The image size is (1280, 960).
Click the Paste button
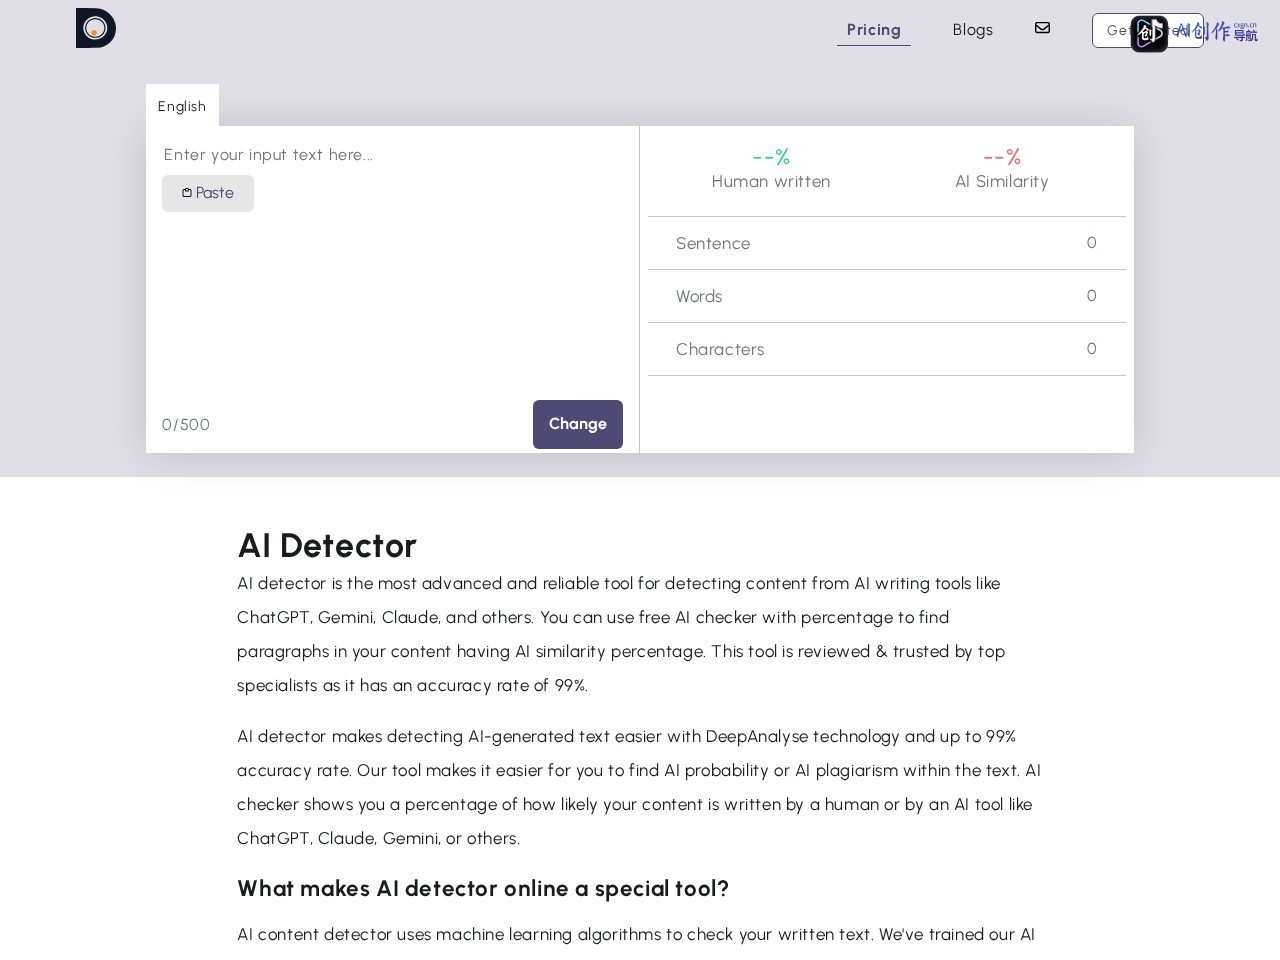click(x=208, y=193)
